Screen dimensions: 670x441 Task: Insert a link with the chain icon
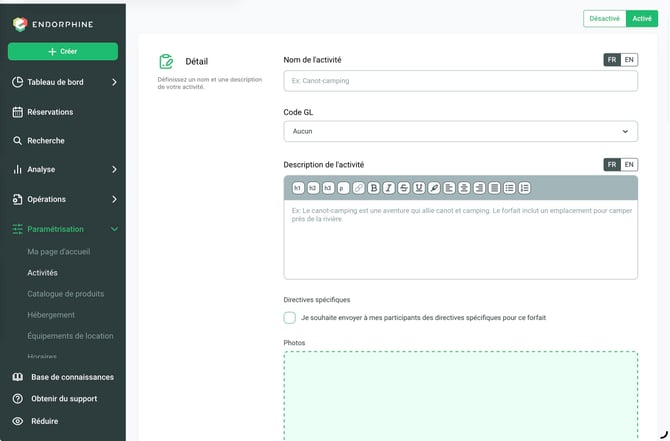pos(359,188)
